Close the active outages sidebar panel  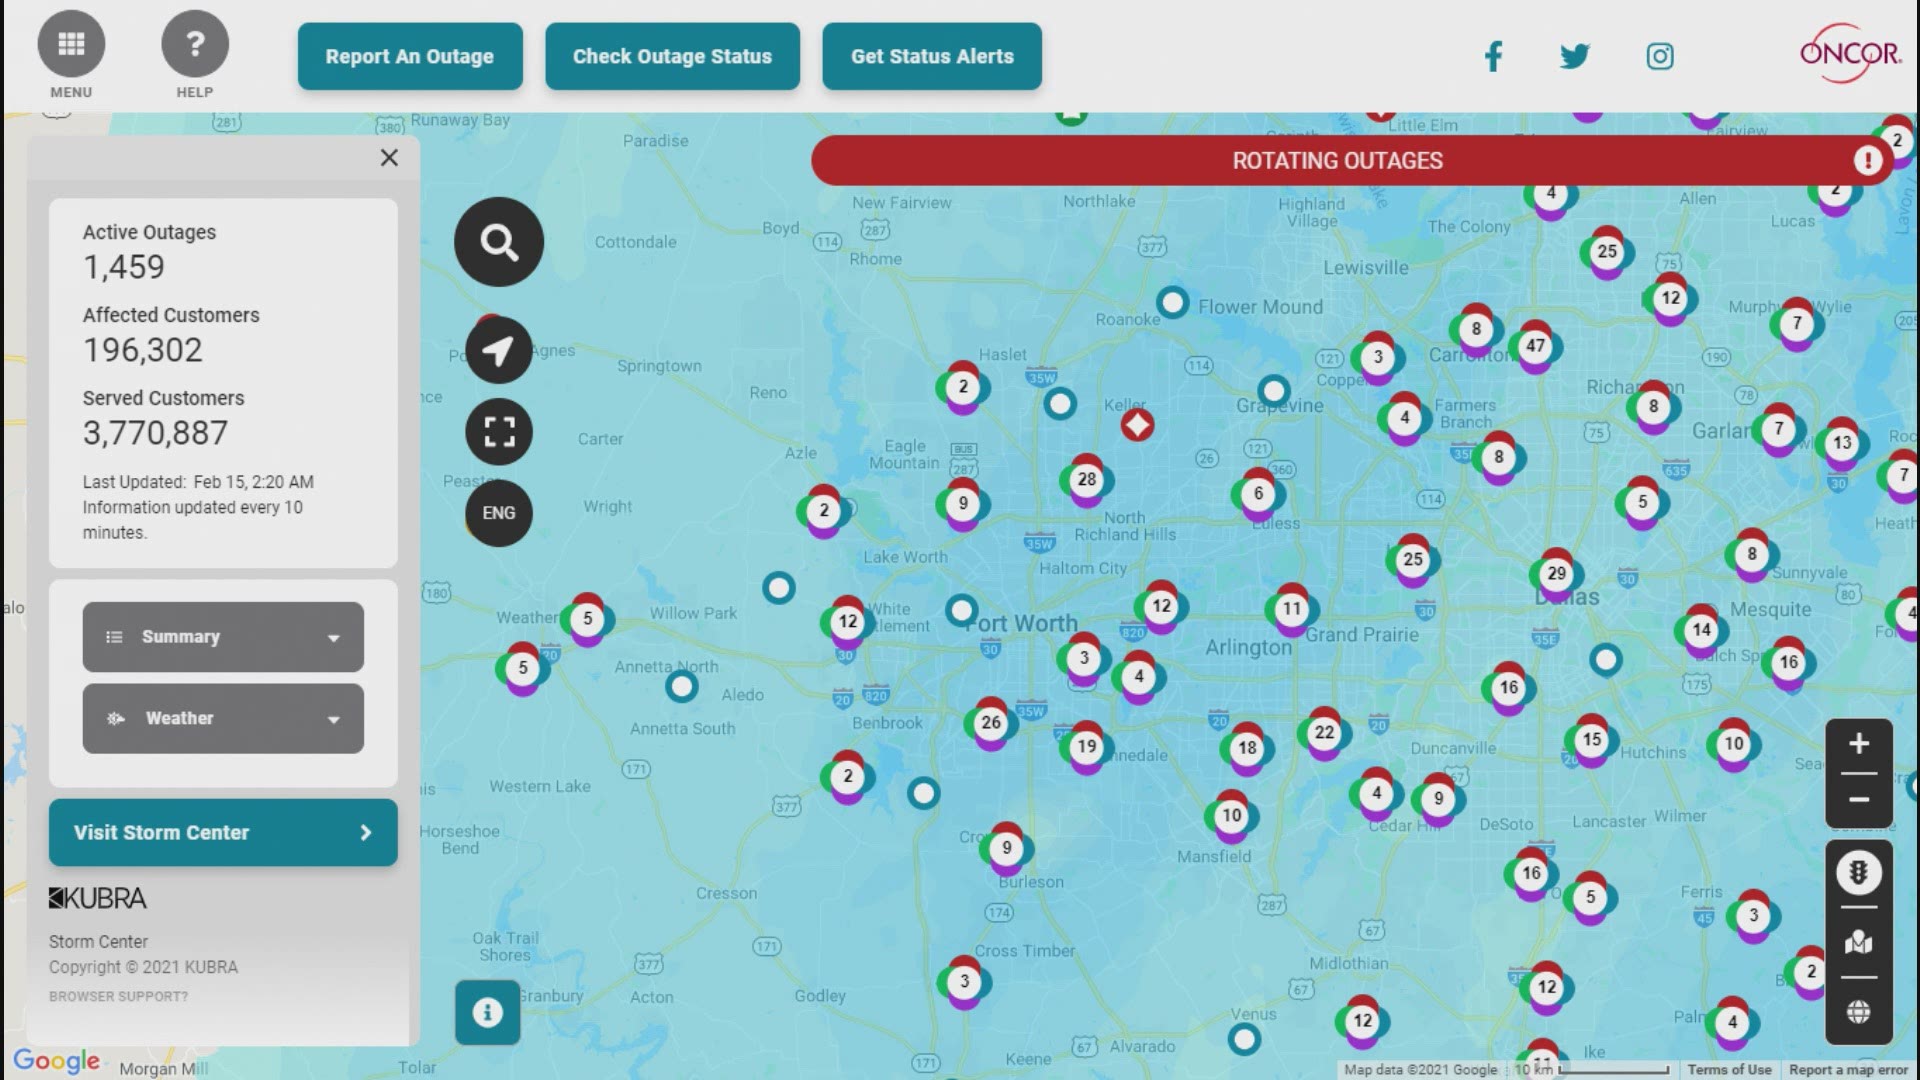tap(389, 157)
